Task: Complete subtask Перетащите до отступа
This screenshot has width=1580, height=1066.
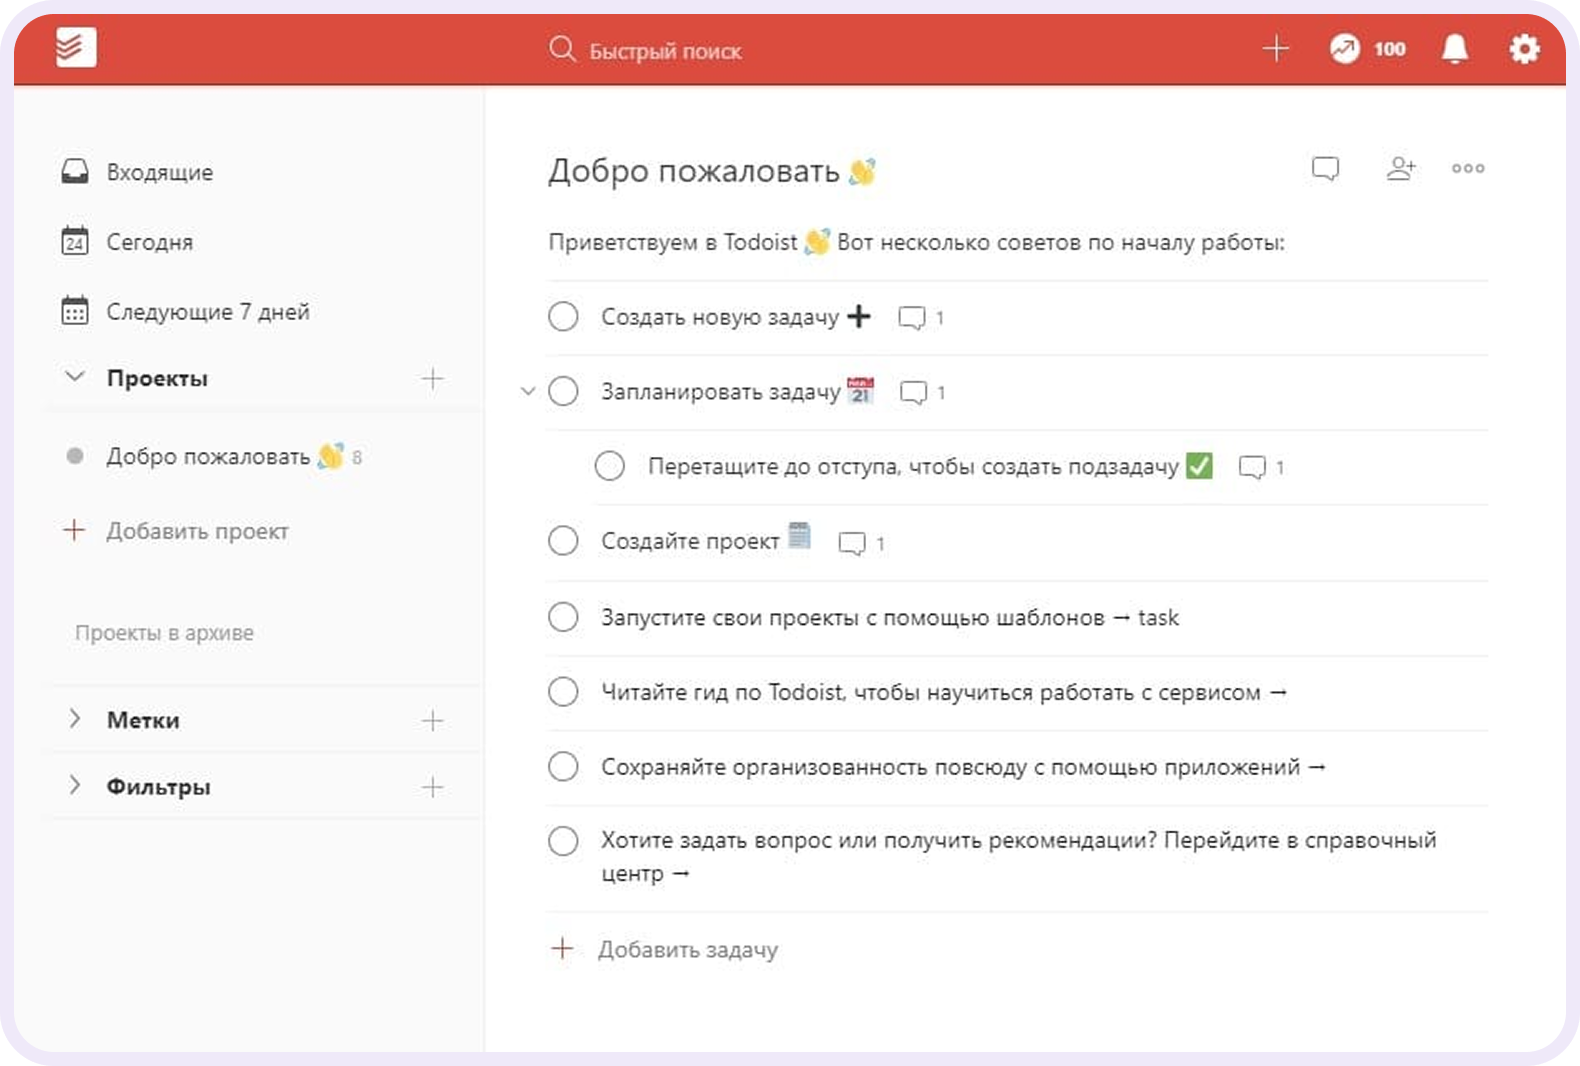Action: coord(609,466)
